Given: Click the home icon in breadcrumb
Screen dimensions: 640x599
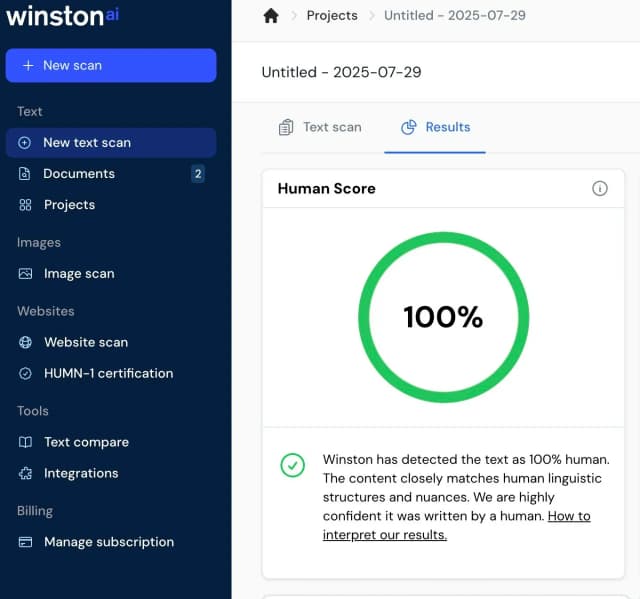Looking at the screenshot, I should pos(270,15).
